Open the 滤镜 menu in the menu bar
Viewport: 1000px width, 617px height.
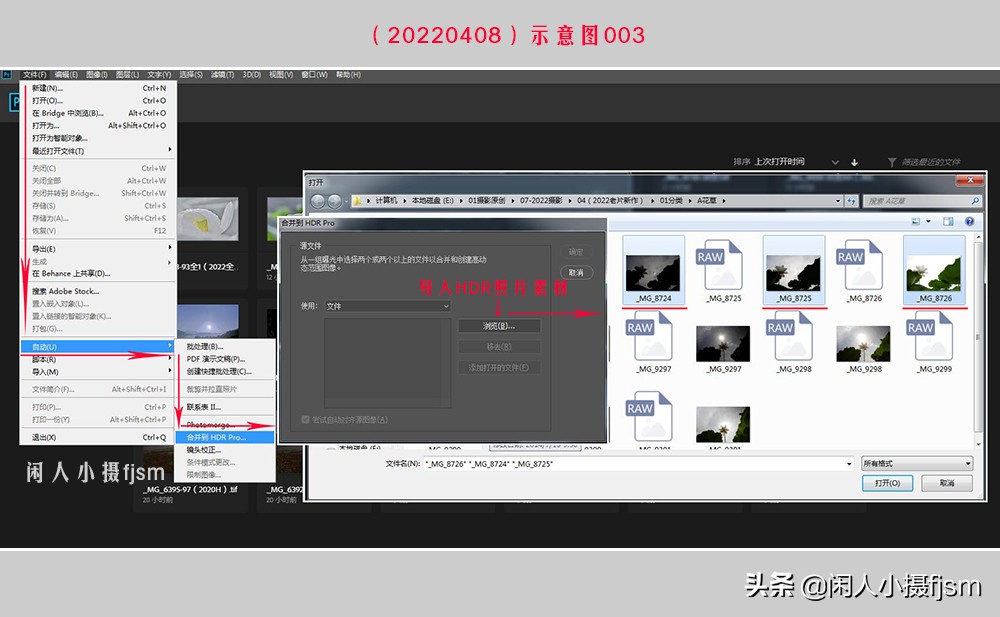click(x=223, y=74)
